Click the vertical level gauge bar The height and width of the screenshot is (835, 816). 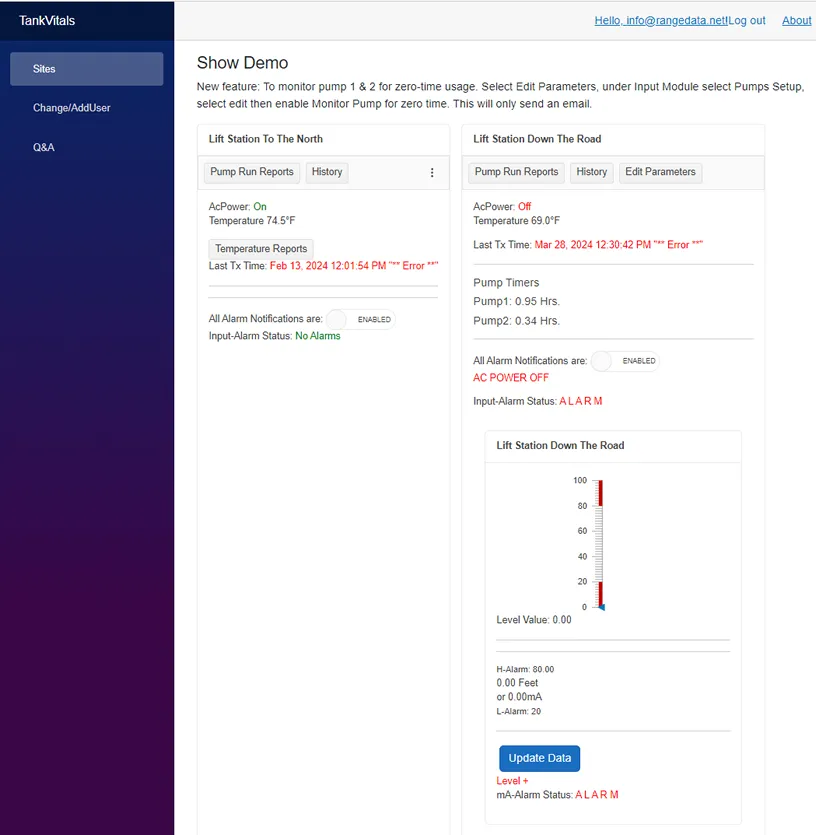tap(599, 543)
